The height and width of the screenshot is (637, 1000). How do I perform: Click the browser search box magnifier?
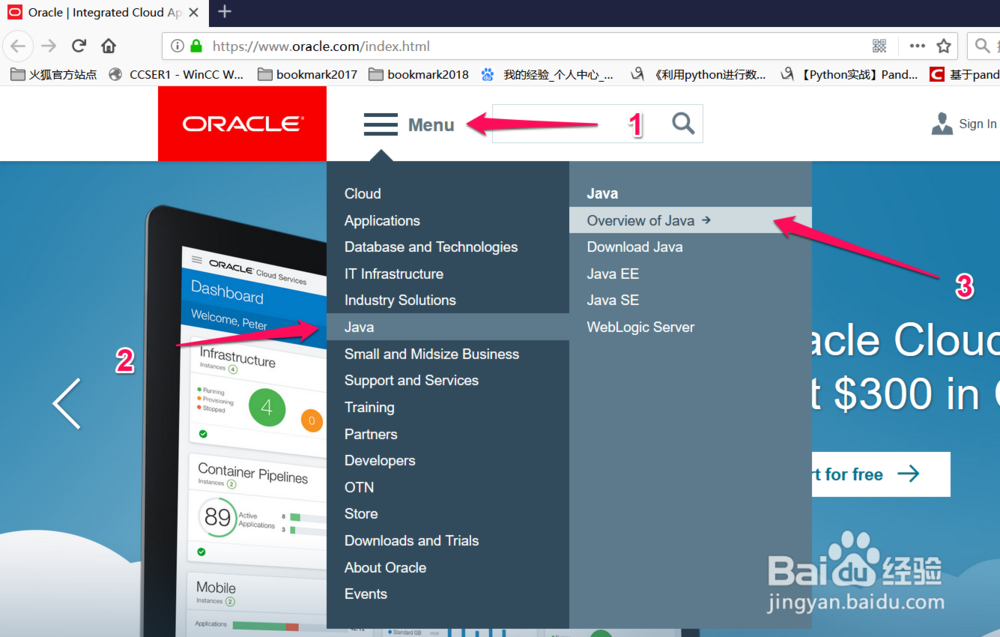[x=982, y=46]
